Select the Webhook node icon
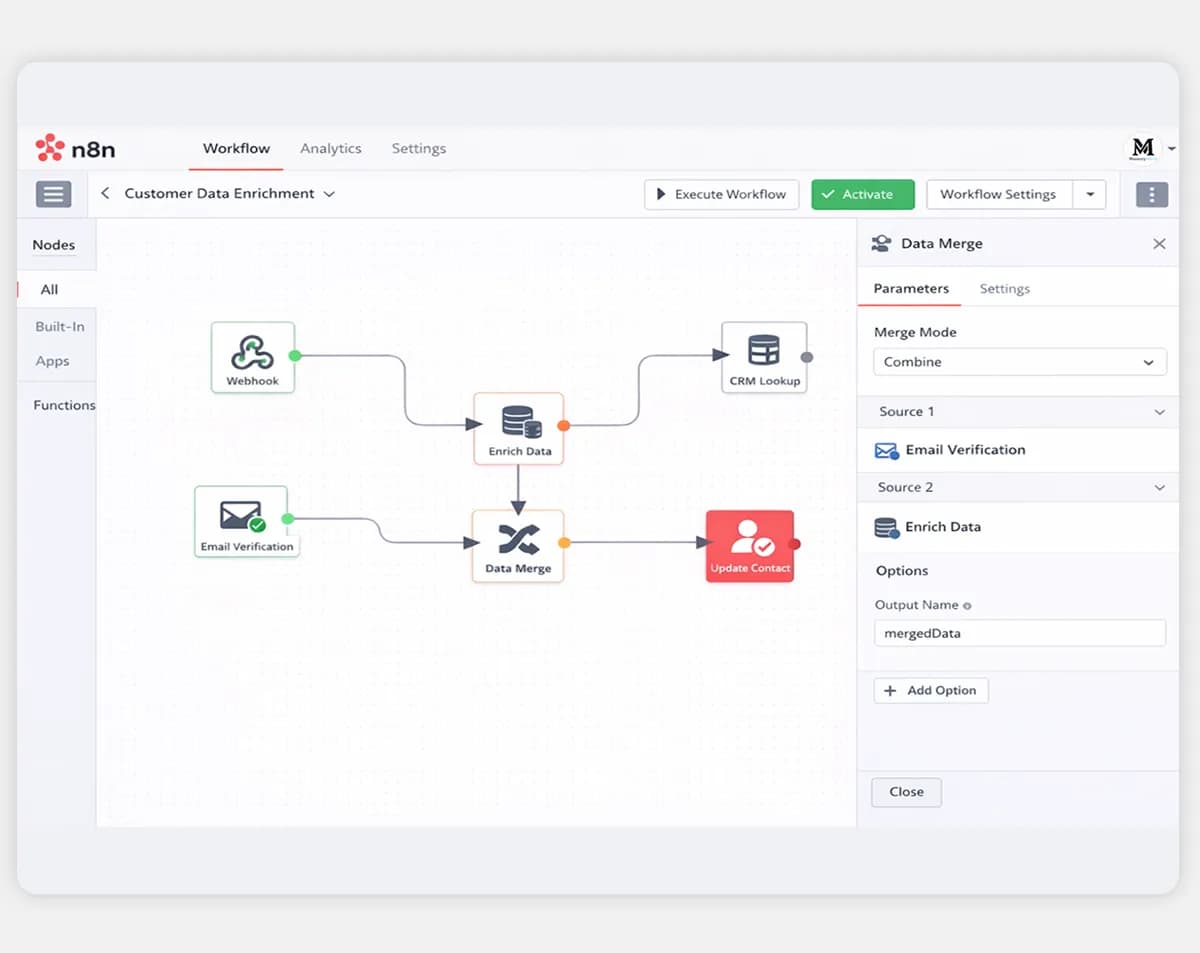Viewport: 1200px width, 953px height. click(x=253, y=357)
